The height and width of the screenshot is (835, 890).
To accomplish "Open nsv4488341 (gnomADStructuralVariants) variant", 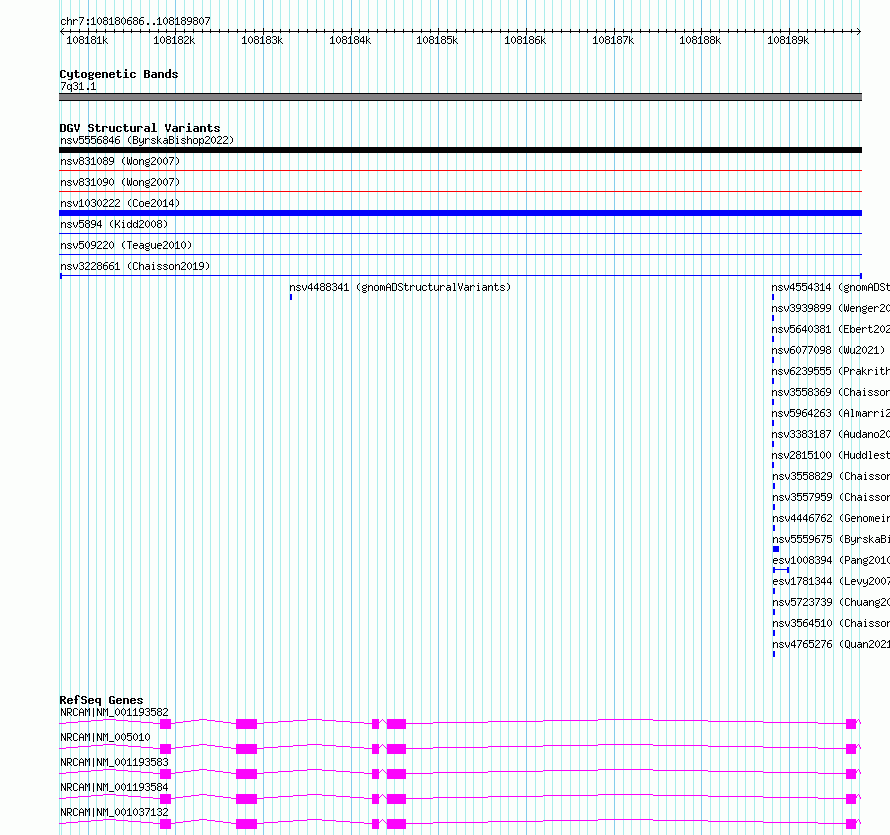I will coord(400,287).
